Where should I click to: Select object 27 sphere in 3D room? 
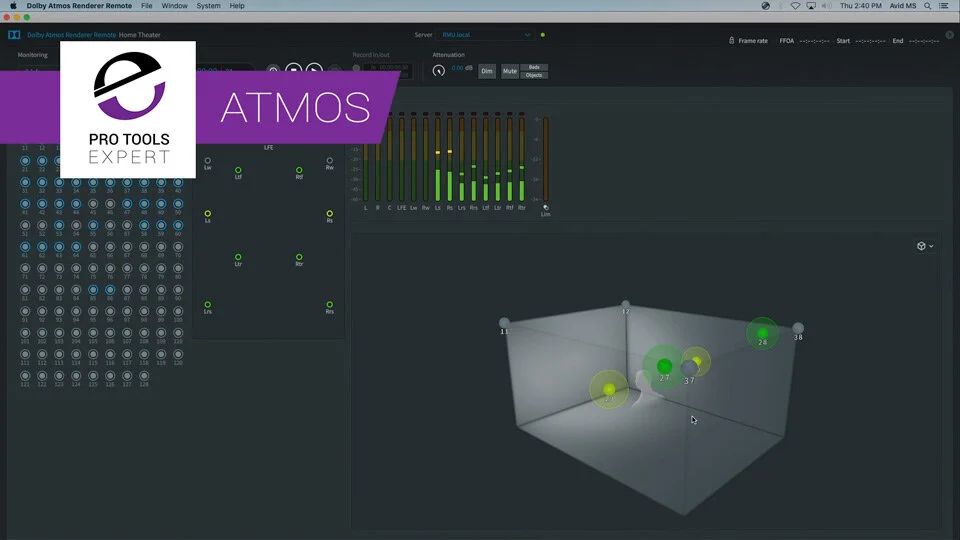point(664,366)
